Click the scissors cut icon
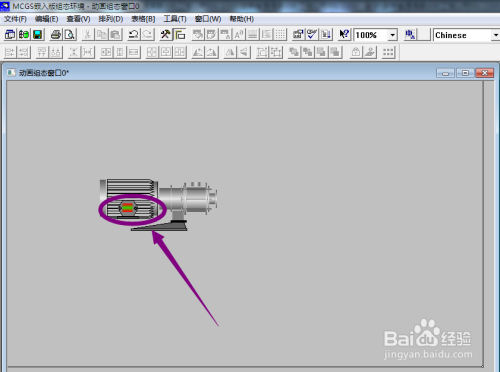The height and width of the screenshot is (372, 500). [87, 34]
